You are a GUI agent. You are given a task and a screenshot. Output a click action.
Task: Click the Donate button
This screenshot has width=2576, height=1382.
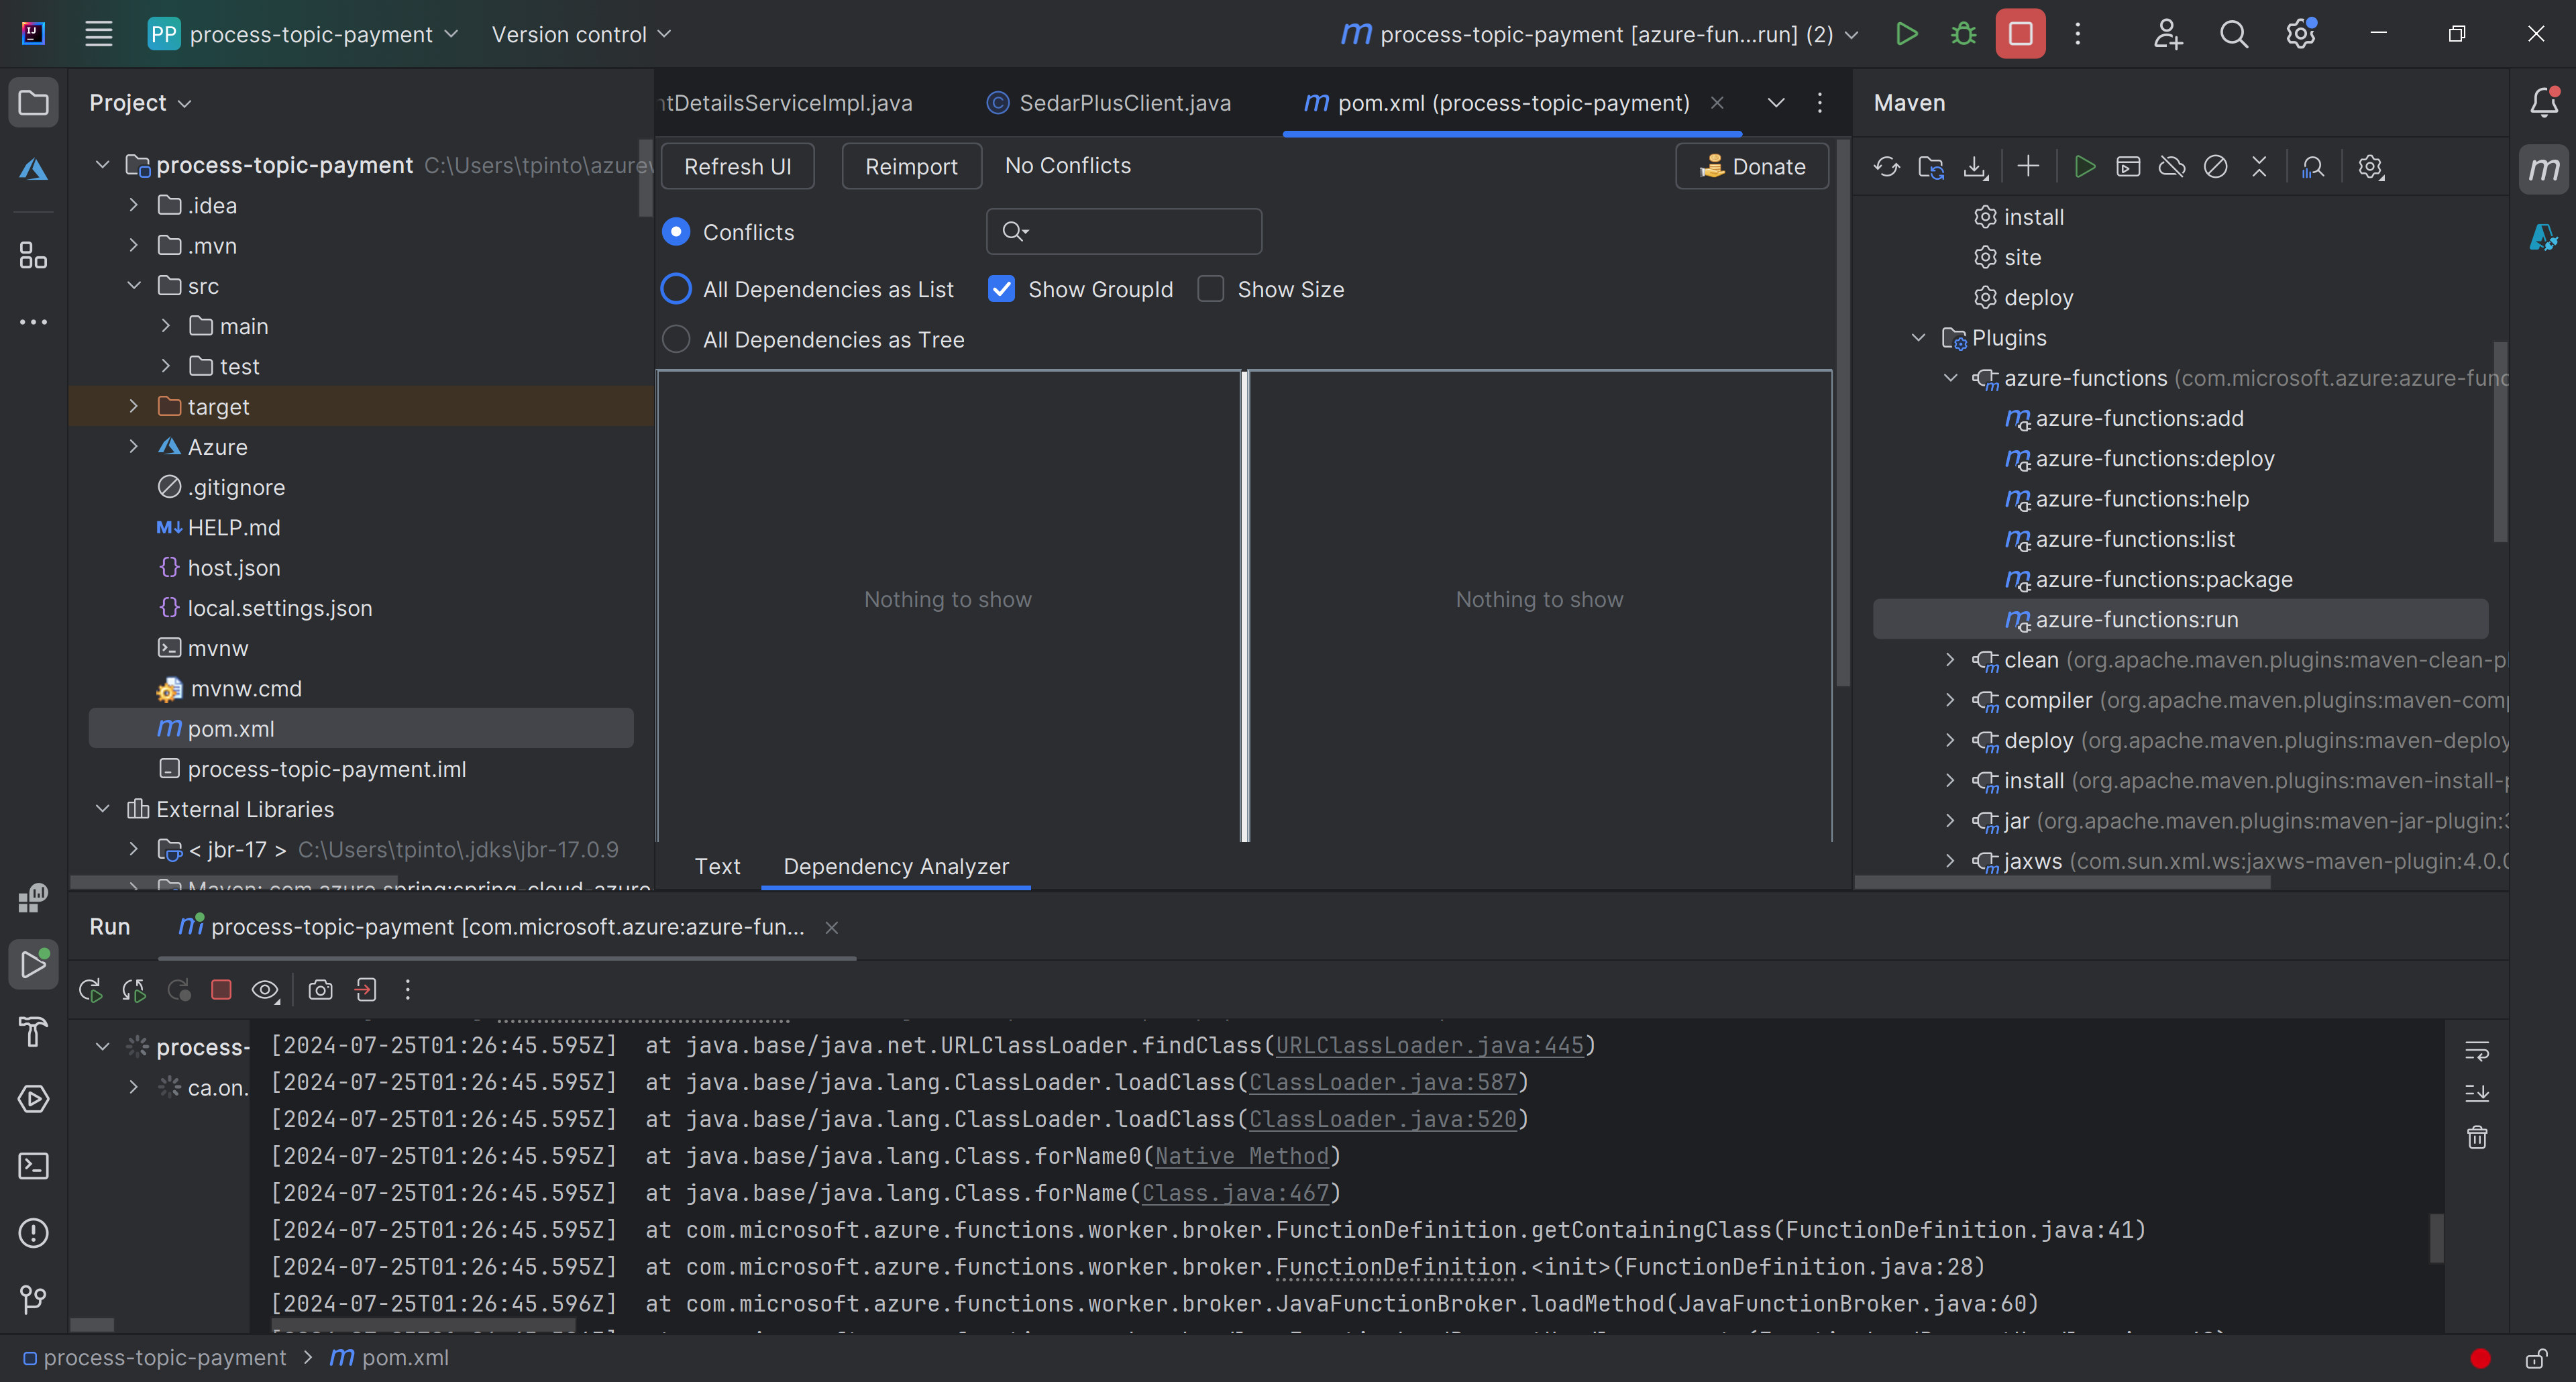pos(1752,166)
